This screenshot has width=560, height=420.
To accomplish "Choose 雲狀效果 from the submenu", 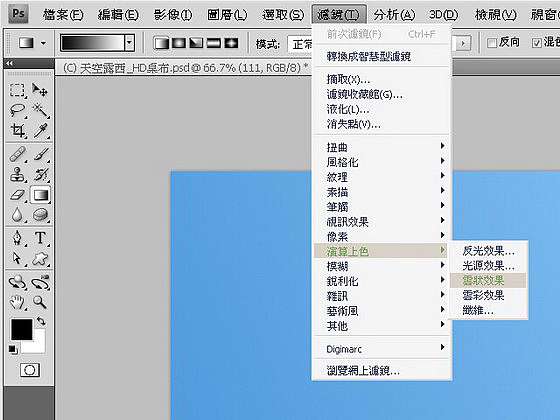I will pos(488,280).
